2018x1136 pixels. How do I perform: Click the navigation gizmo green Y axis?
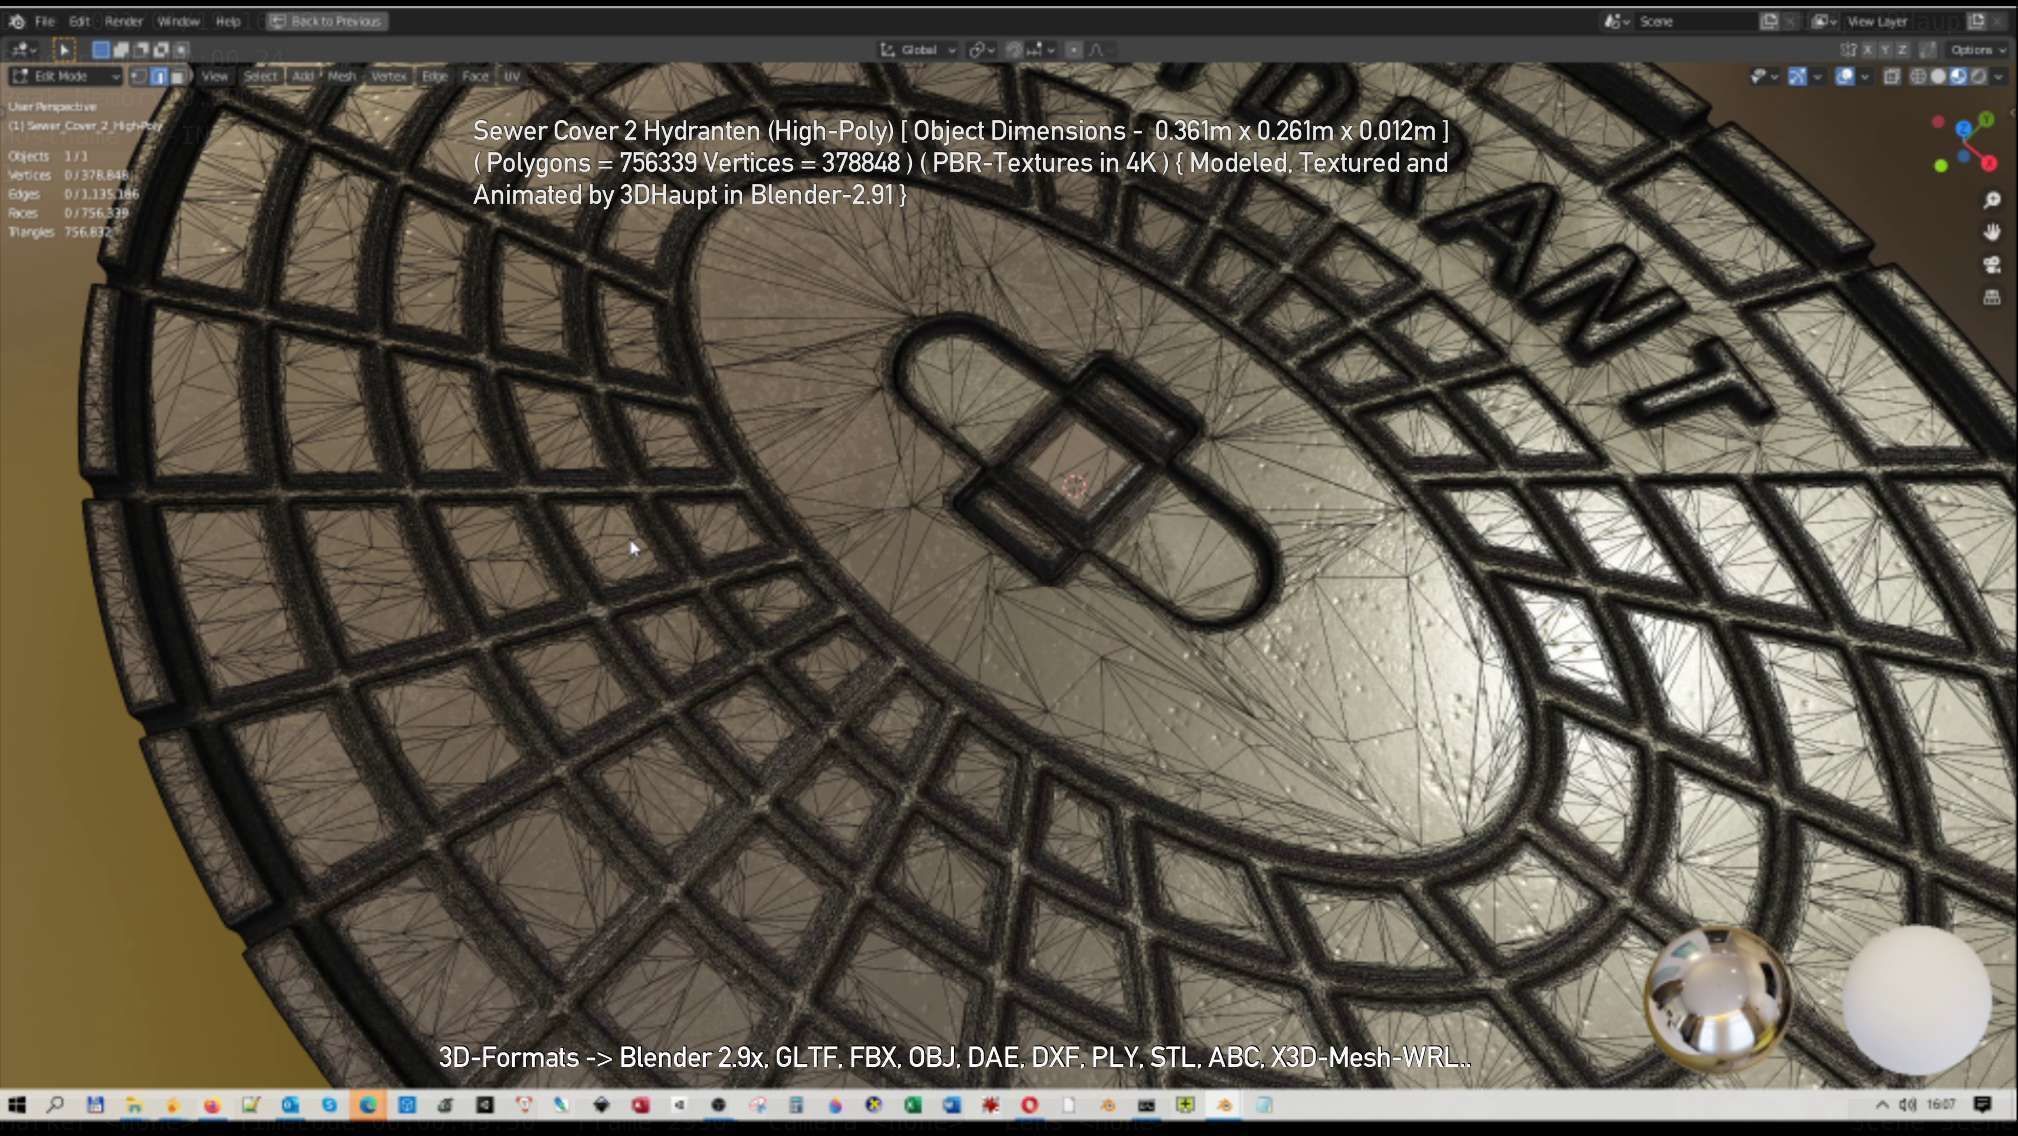point(1987,120)
